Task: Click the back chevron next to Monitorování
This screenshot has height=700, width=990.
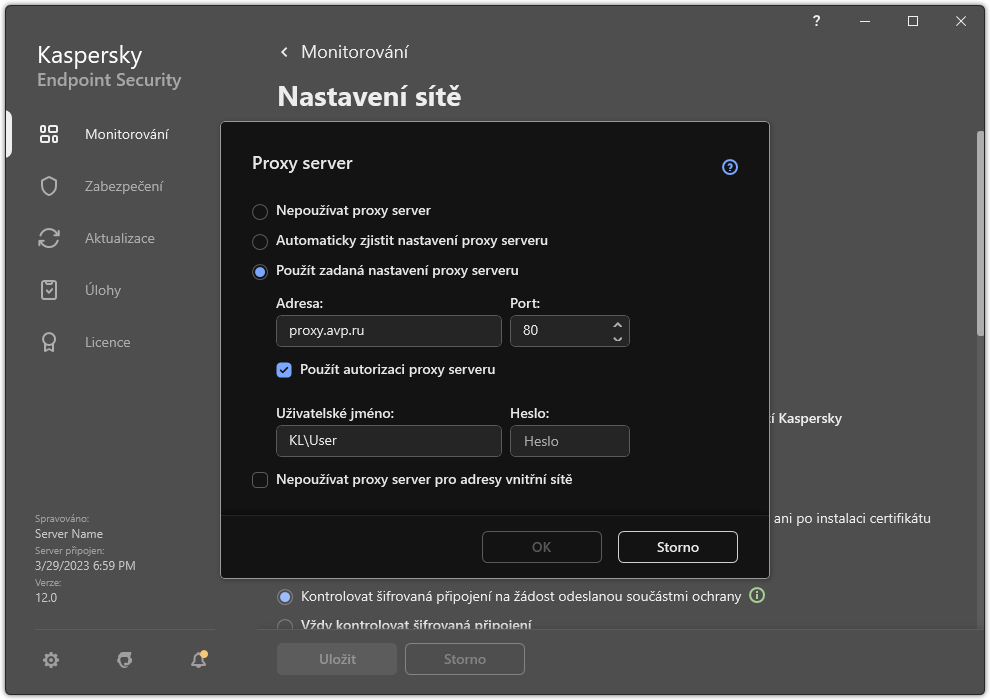Action: [283, 51]
